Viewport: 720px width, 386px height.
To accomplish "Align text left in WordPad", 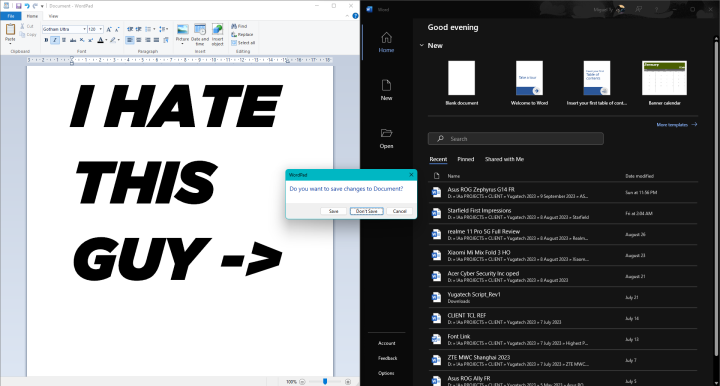I will tap(130, 40).
